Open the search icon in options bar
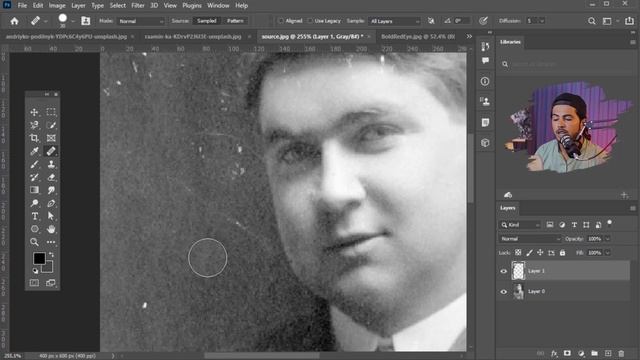The image size is (640, 360). (x=591, y=21)
